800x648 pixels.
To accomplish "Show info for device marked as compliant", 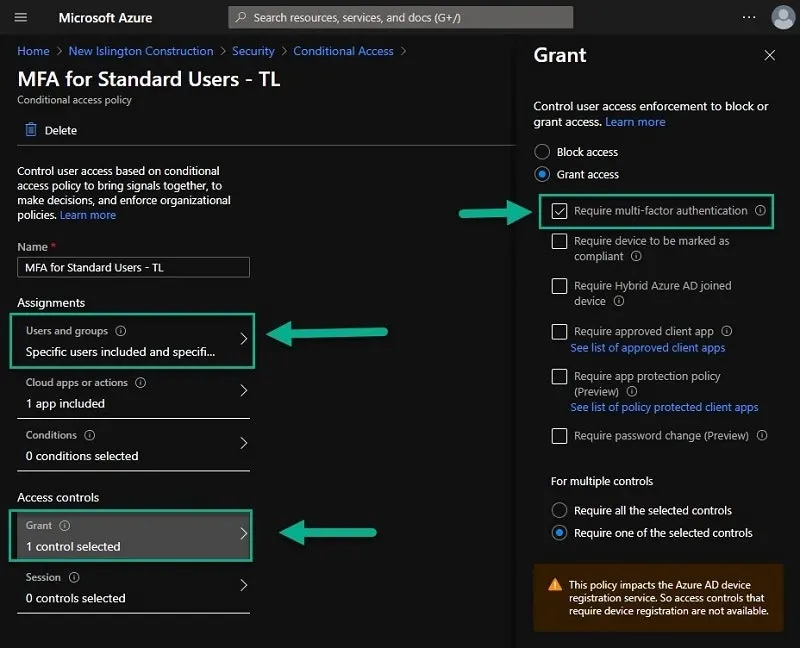I will click(x=636, y=256).
